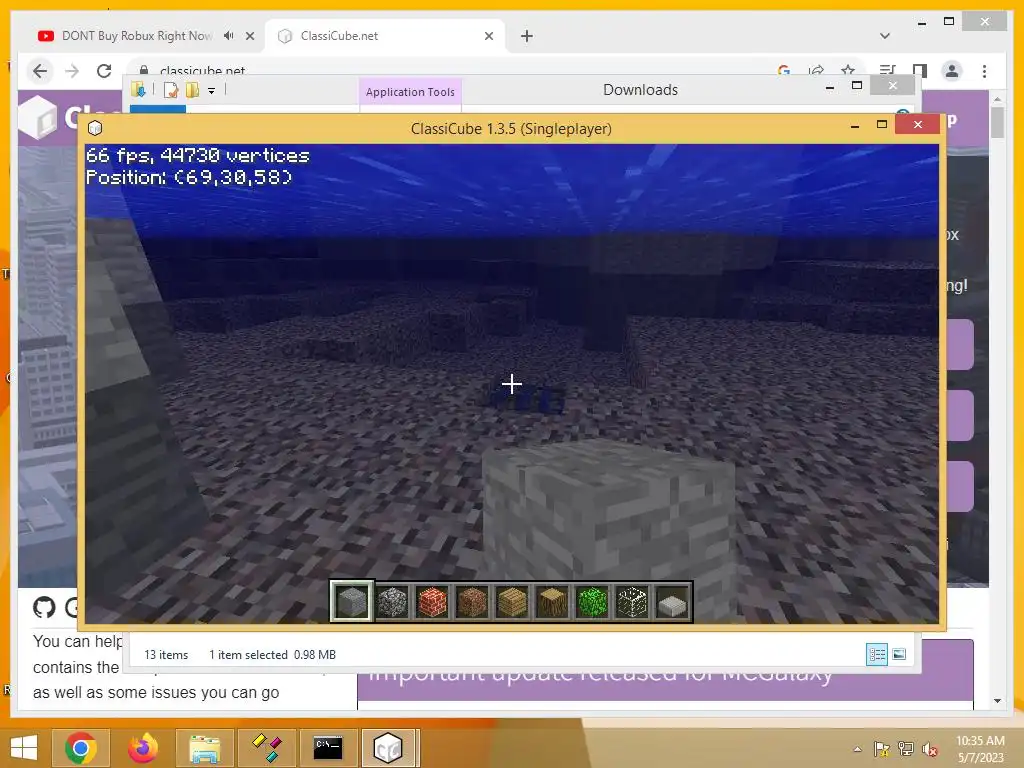This screenshot has width=1024, height=768.
Task: Select the green leaves block in hotbar
Action: (x=592, y=601)
